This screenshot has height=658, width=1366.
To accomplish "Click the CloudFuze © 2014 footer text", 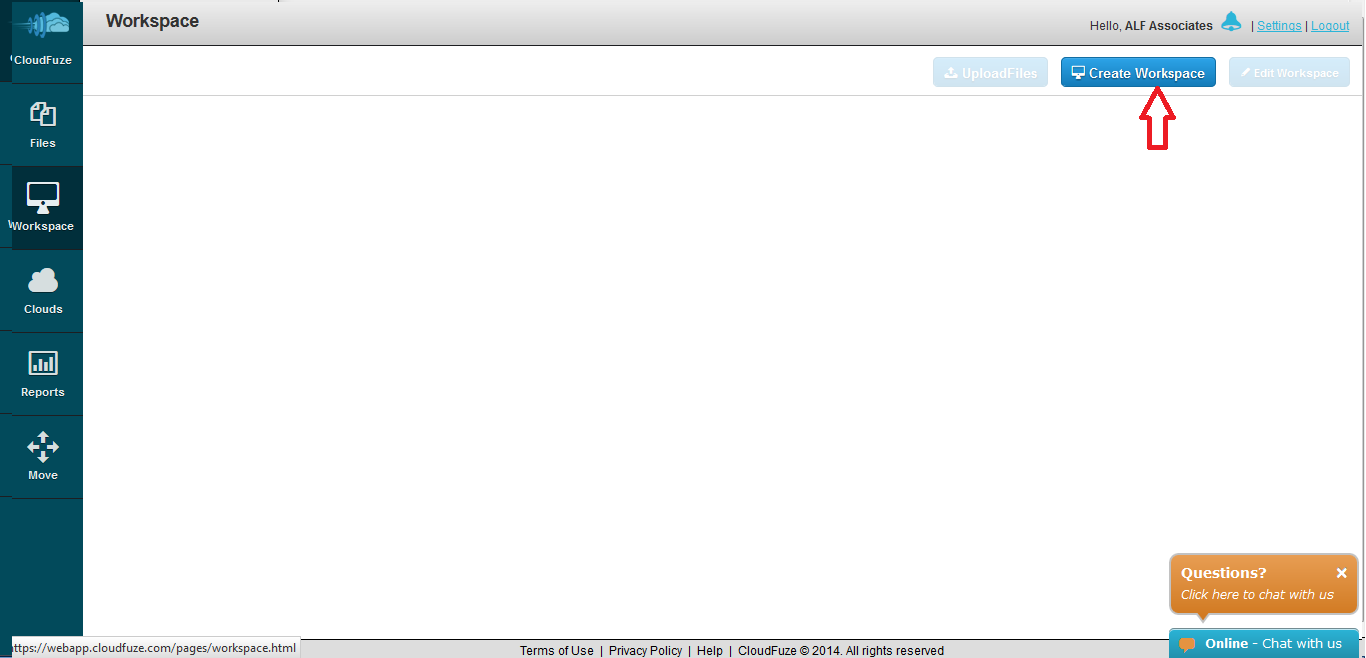I will coord(841,651).
